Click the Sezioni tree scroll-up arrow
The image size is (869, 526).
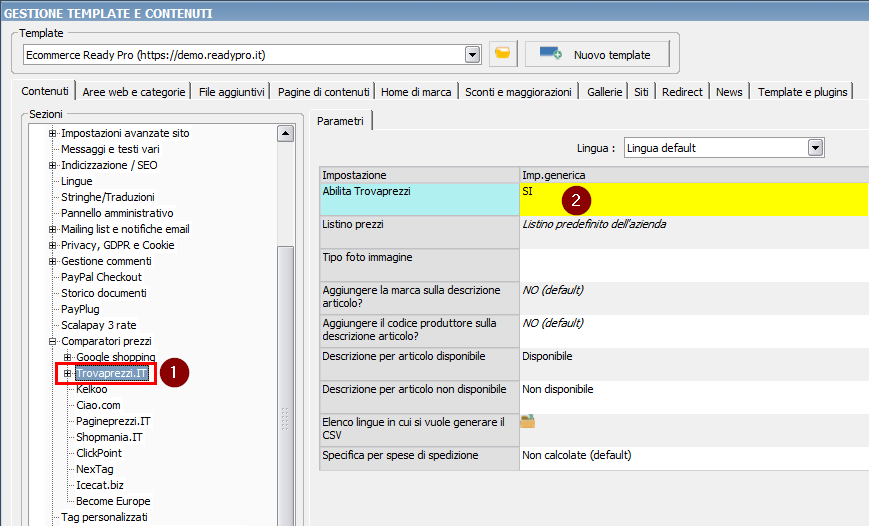[285, 133]
